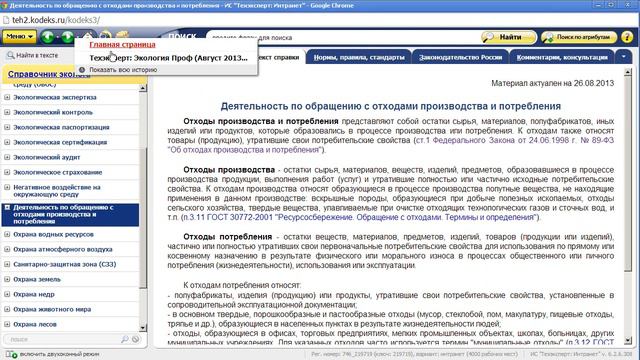Click the page icon in the address bar
This screenshot has height=360, width=640.
(x=6, y=20)
